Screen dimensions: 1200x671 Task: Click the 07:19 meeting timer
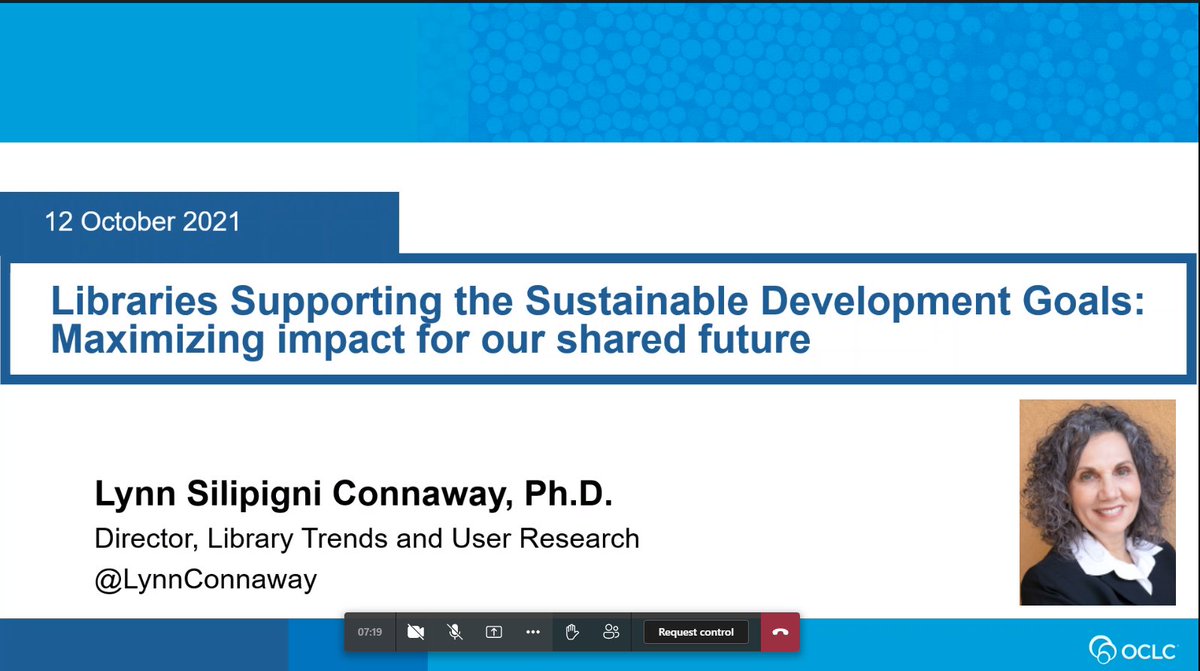tap(370, 632)
